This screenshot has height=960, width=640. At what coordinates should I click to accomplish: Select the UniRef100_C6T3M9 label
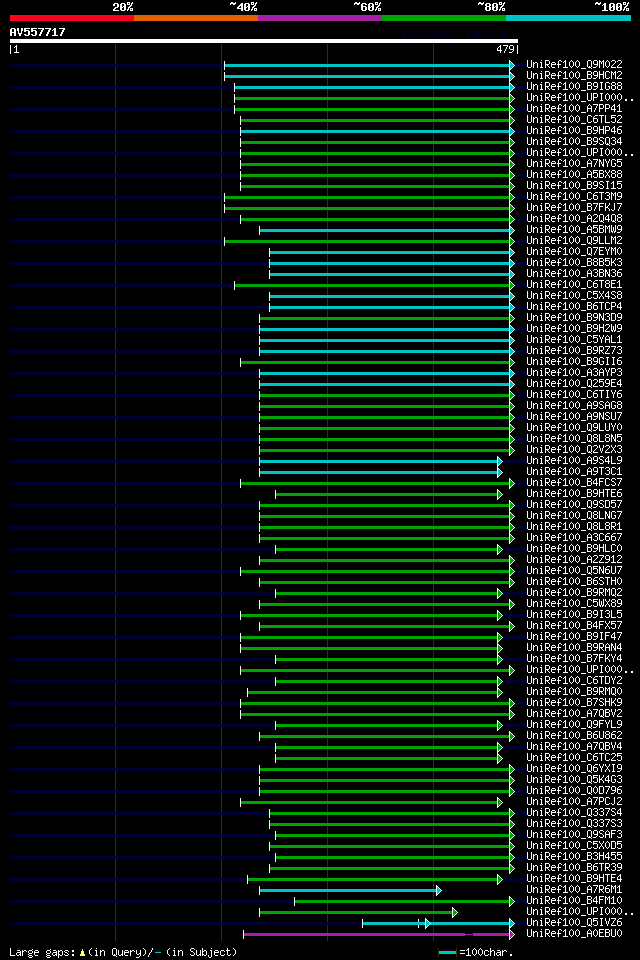[x=574, y=197]
